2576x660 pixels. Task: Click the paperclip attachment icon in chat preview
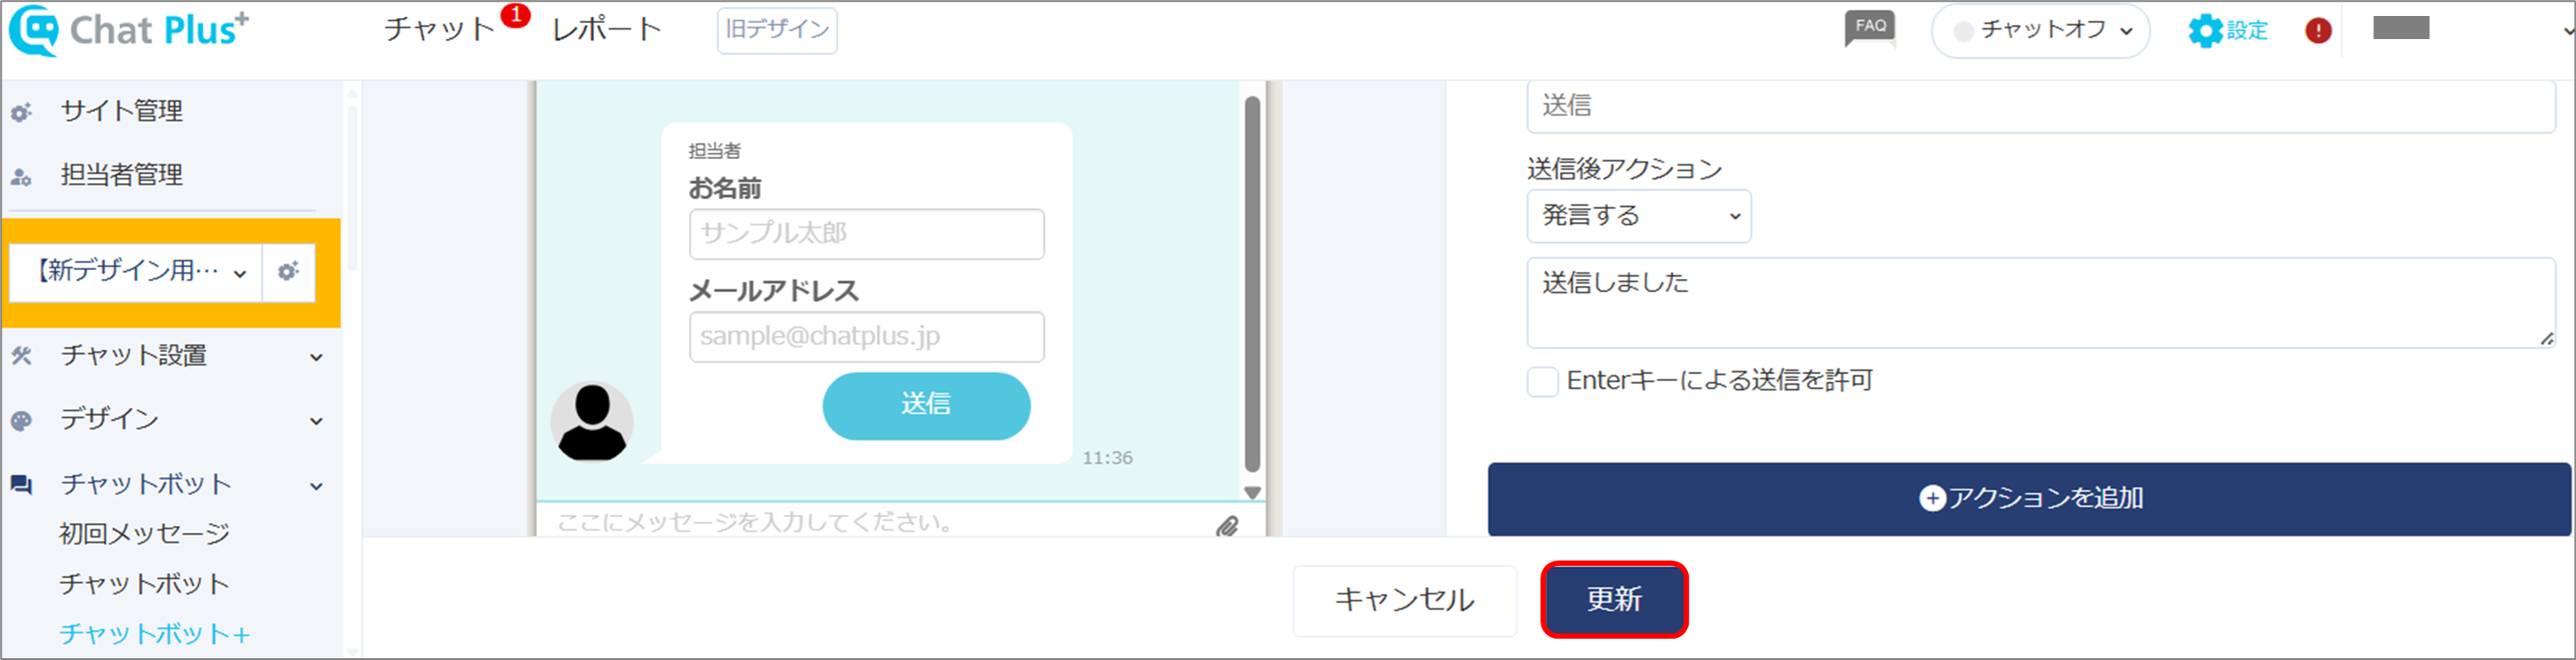tap(1227, 525)
